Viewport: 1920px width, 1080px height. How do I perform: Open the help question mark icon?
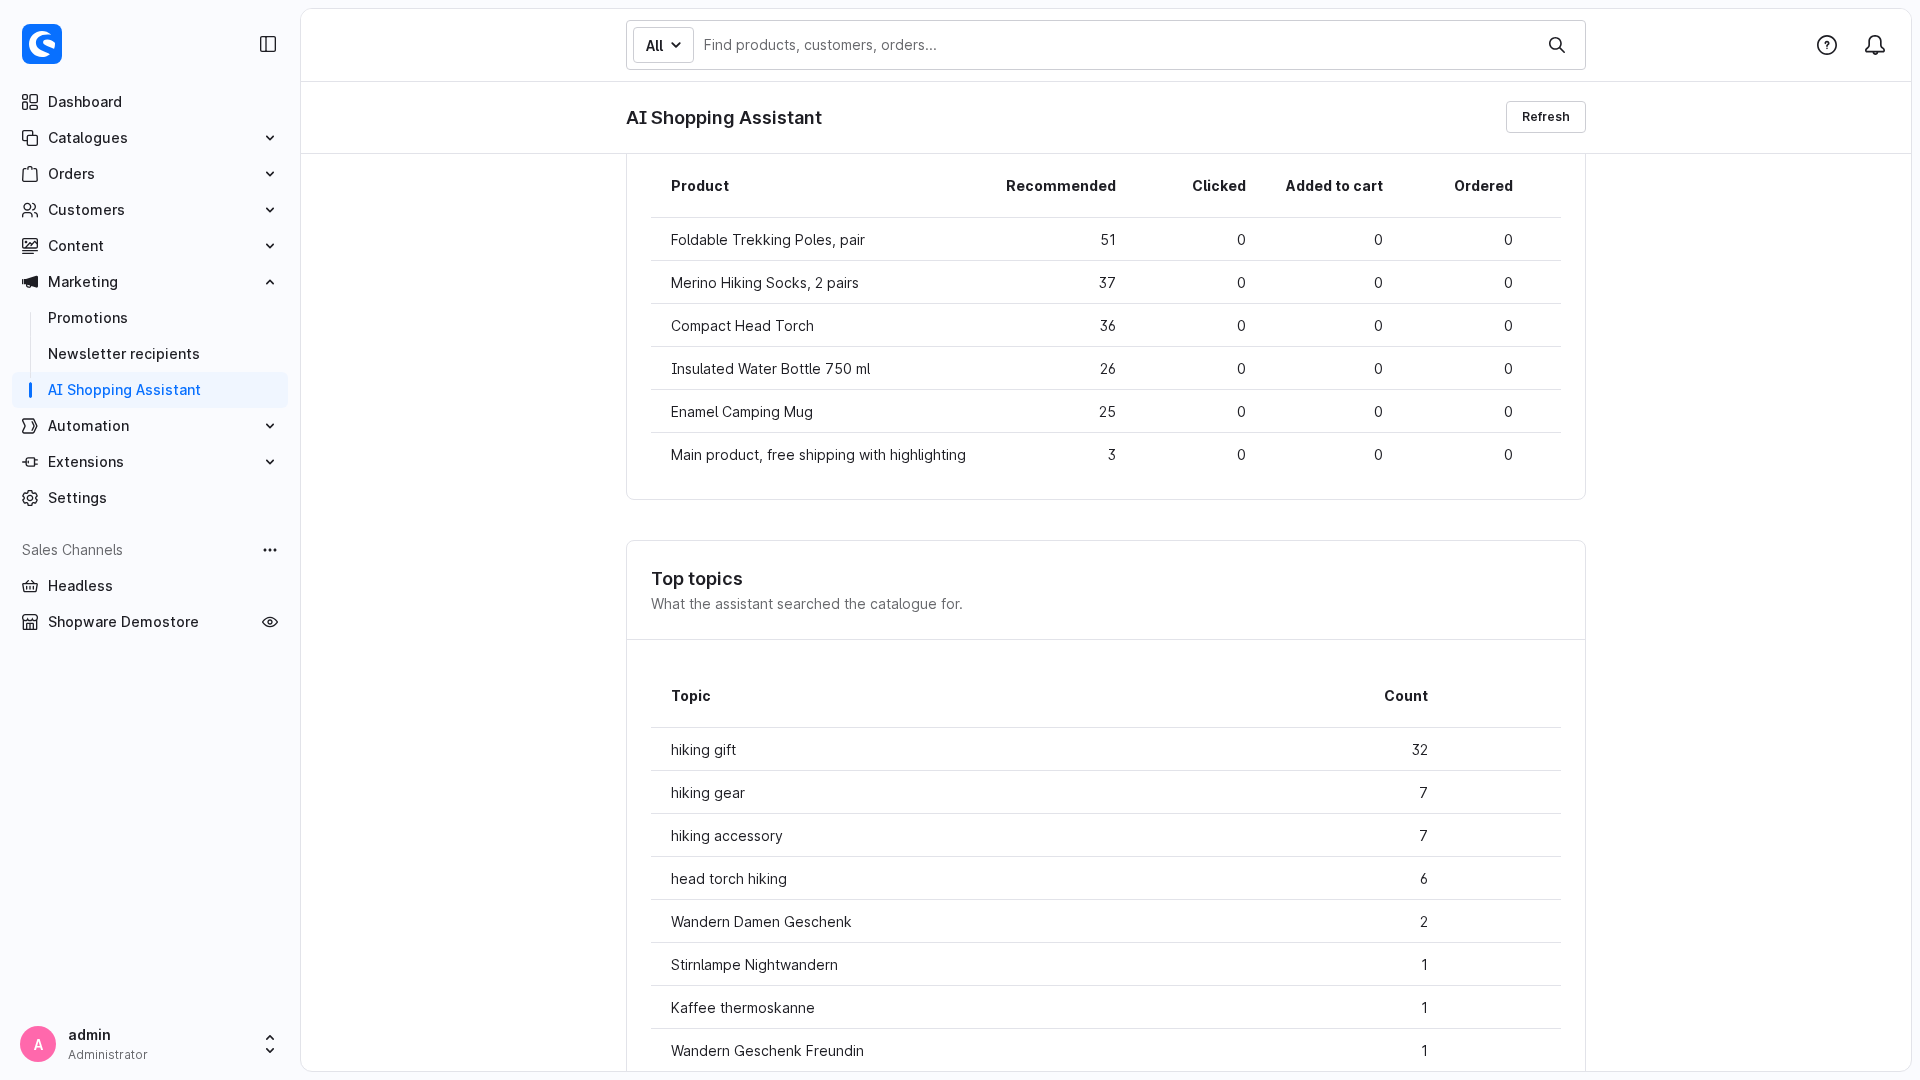click(1827, 45)
